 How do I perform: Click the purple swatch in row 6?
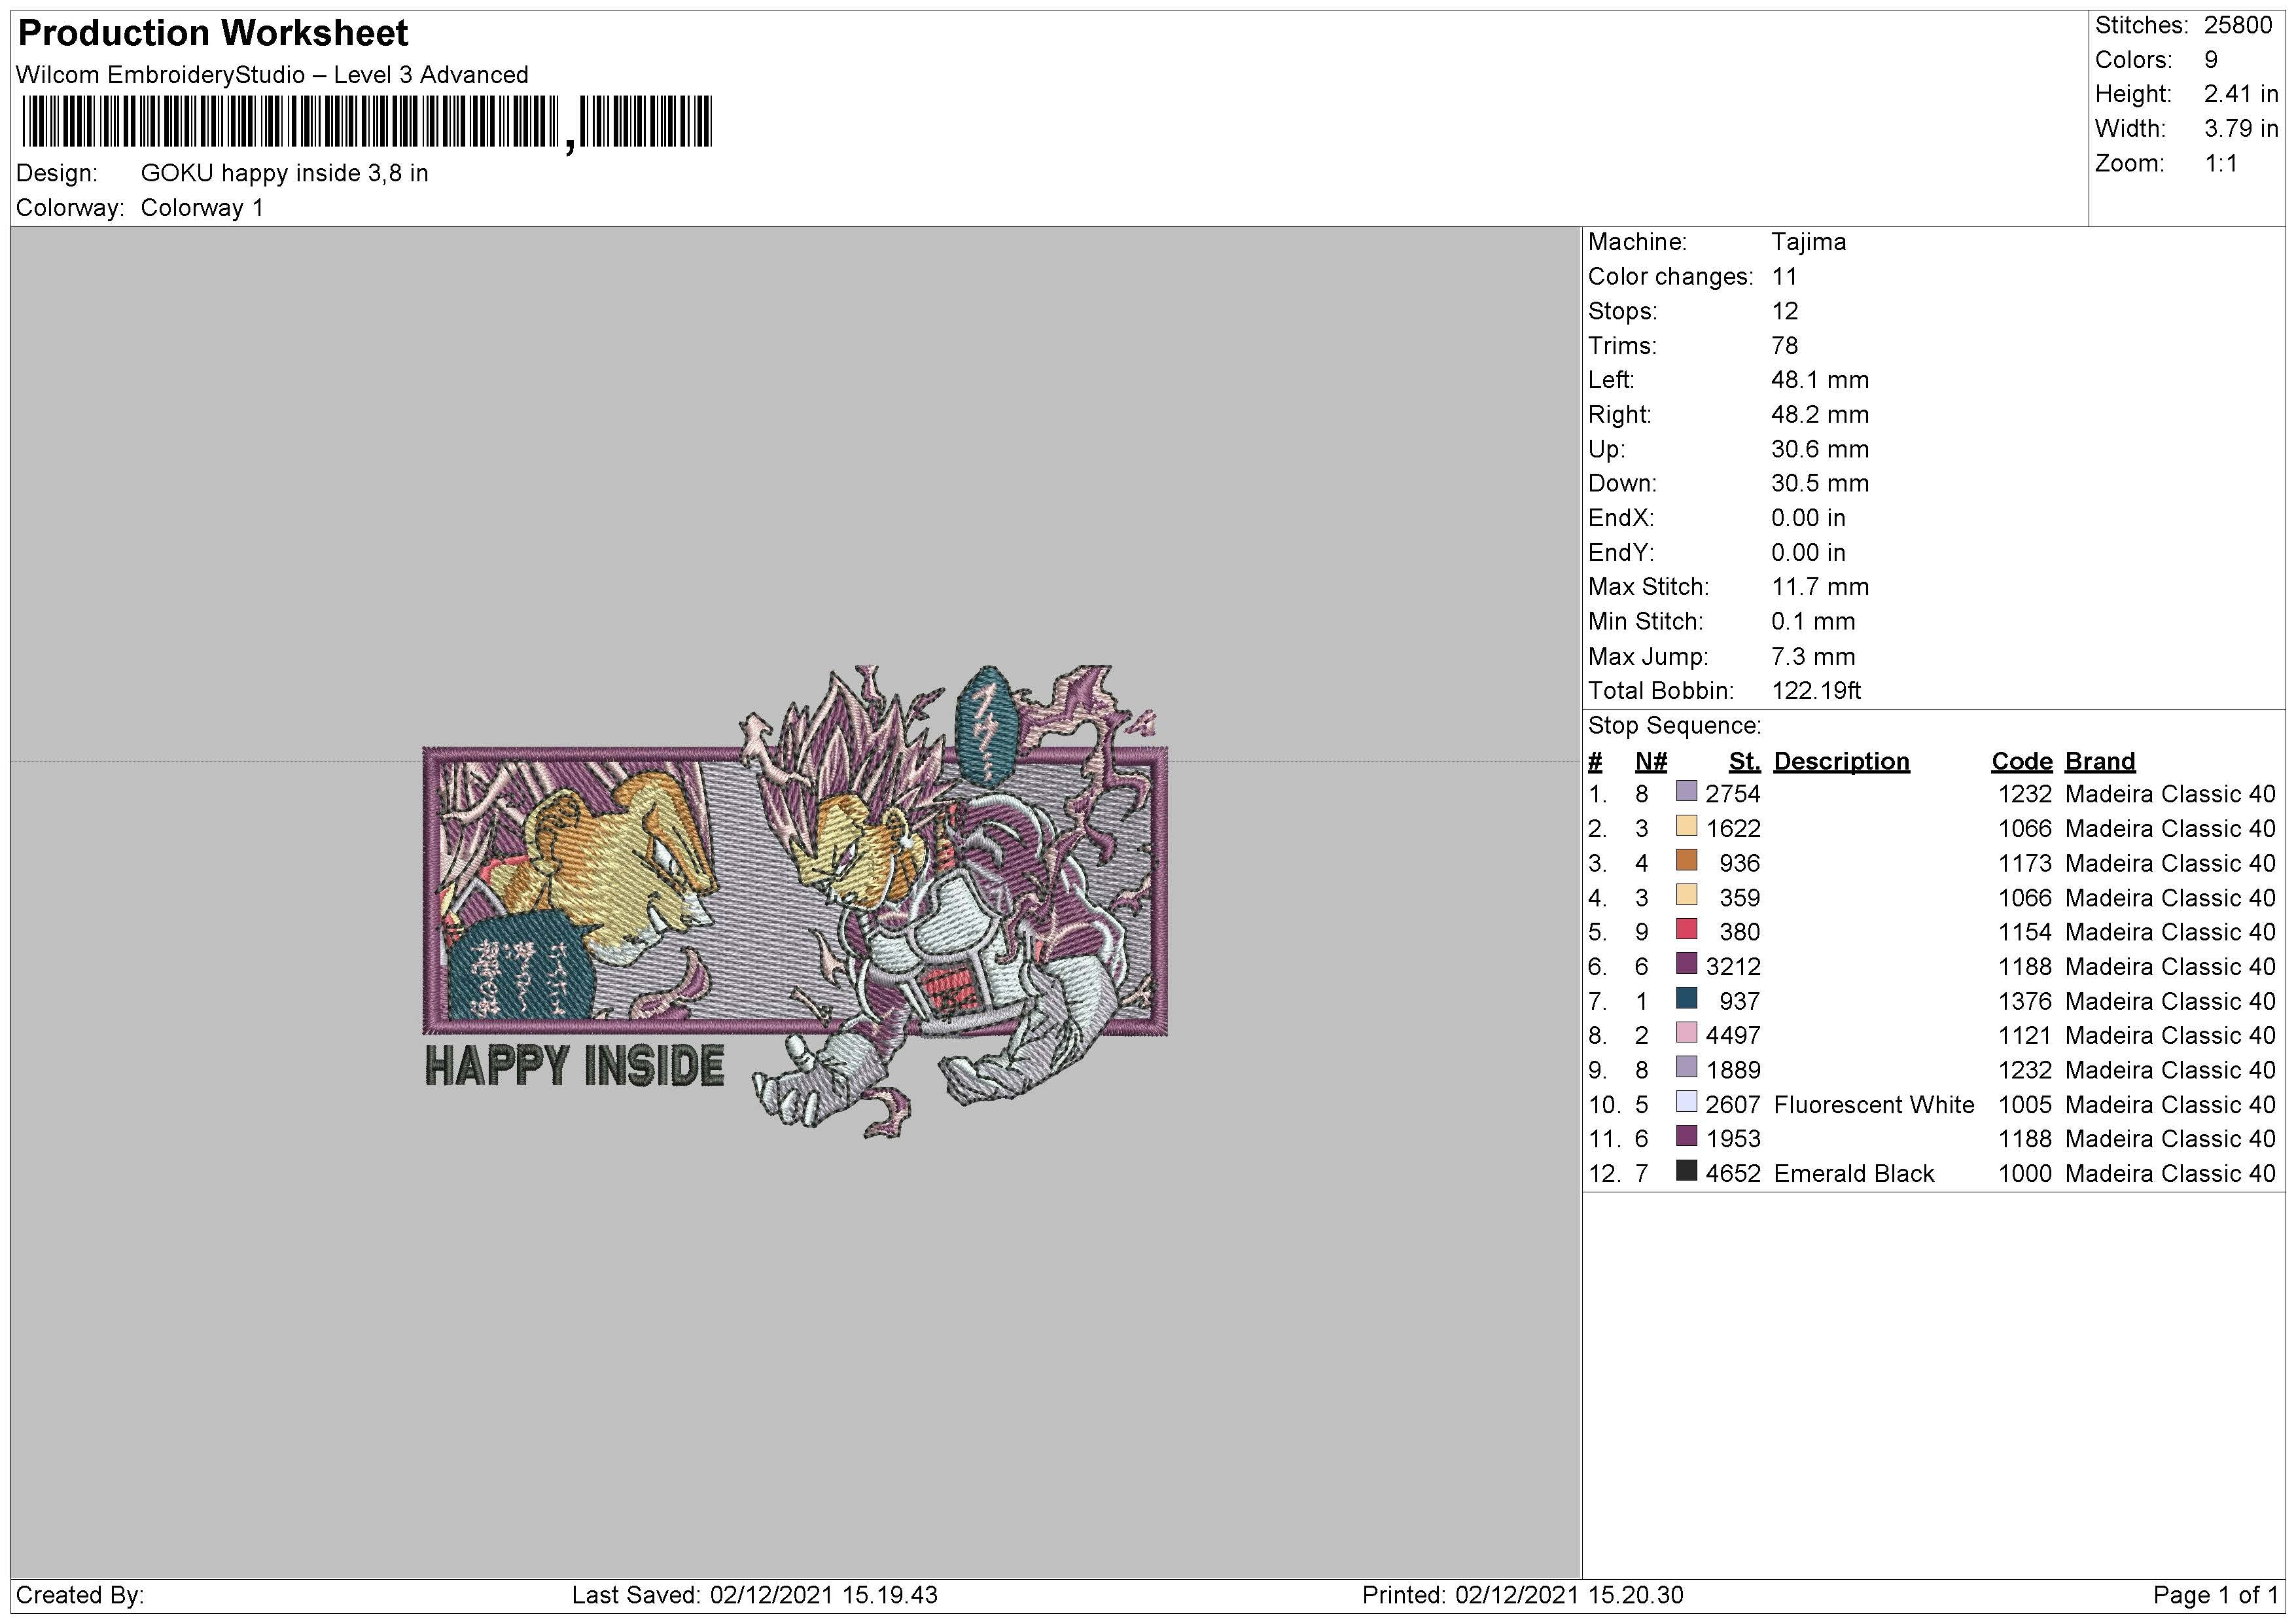pyautogui.click(x=1686, y=964)
